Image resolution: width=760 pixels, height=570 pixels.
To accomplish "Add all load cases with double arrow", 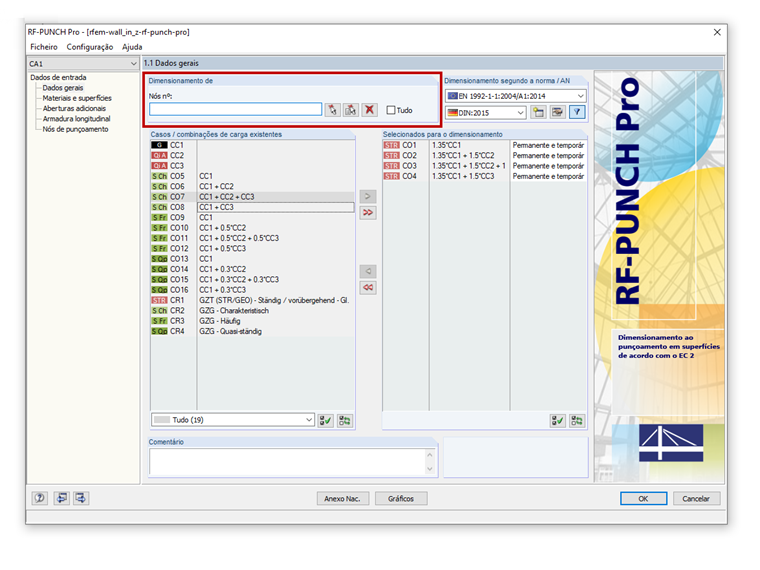I will point(368,213).
